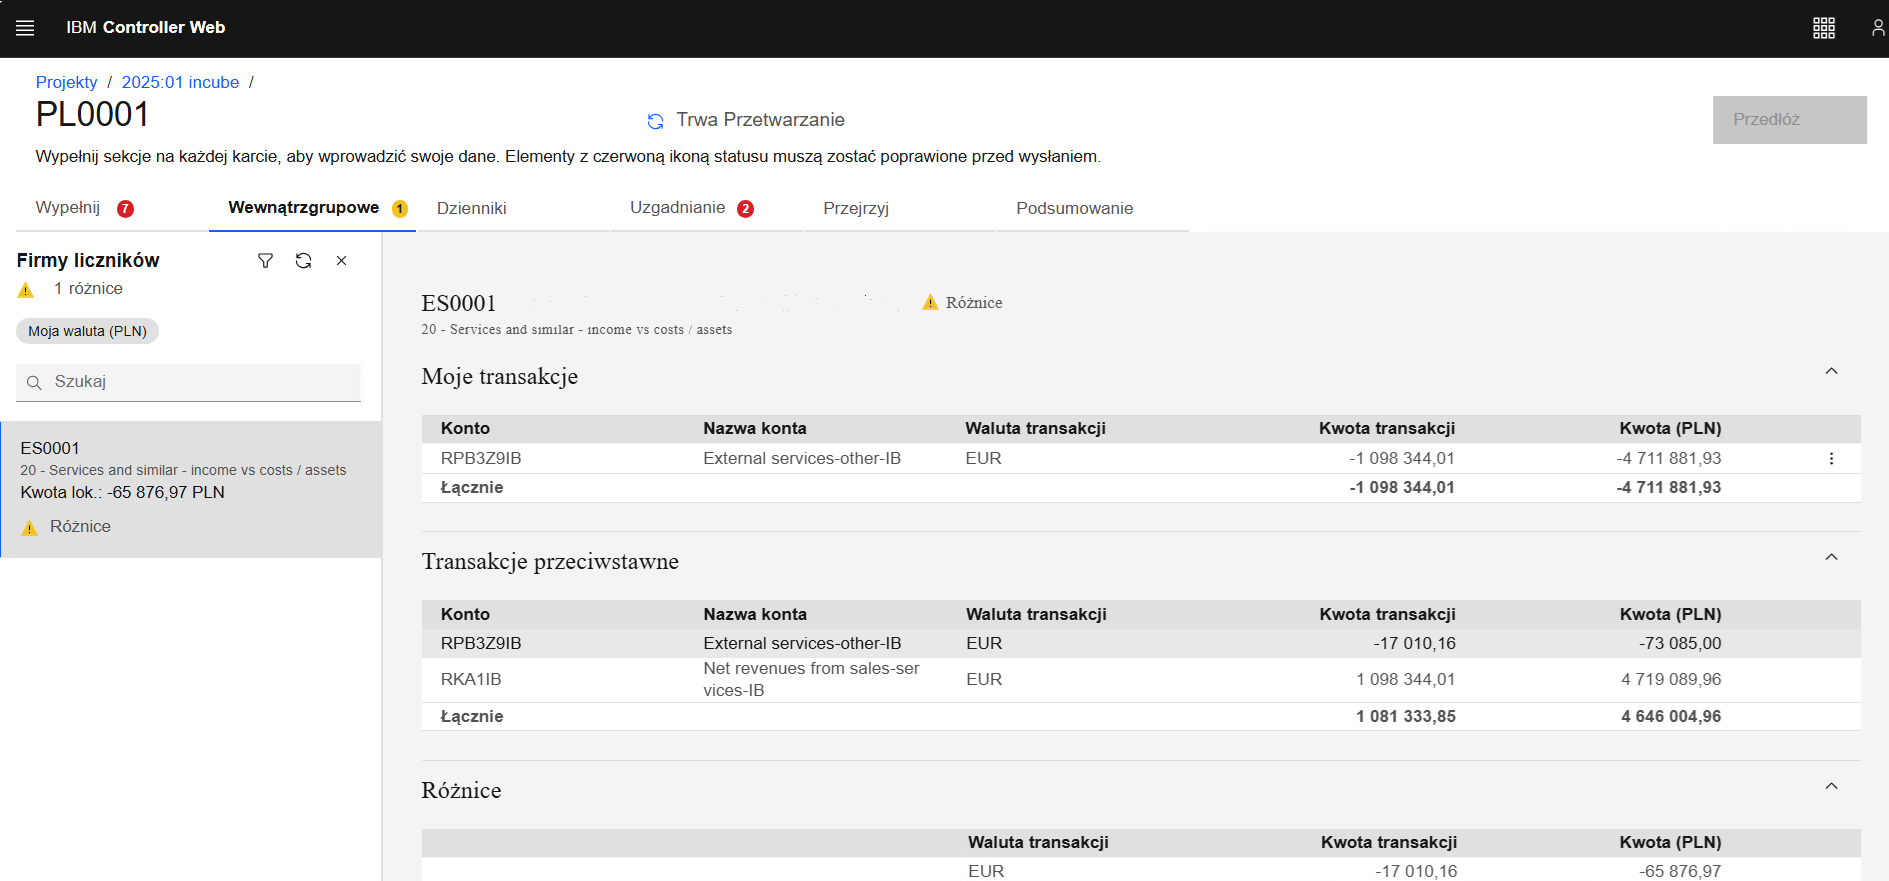Go to the Uzgadnianie tab
Image resolution: width=1889 pixels, height=881 pixels.
(x=677, y=208)
